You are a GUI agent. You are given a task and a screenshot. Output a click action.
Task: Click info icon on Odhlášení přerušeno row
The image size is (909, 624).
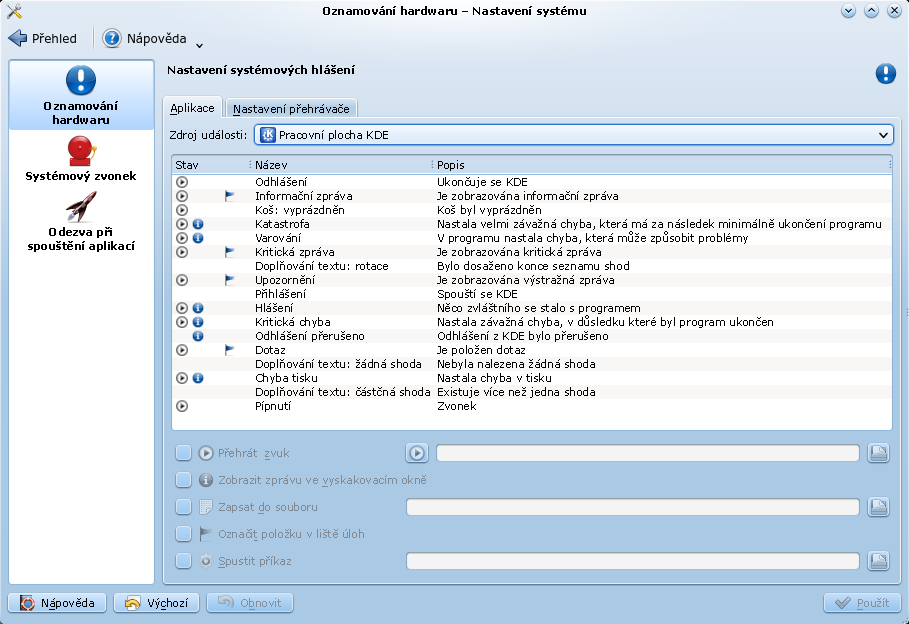(198, 336)
